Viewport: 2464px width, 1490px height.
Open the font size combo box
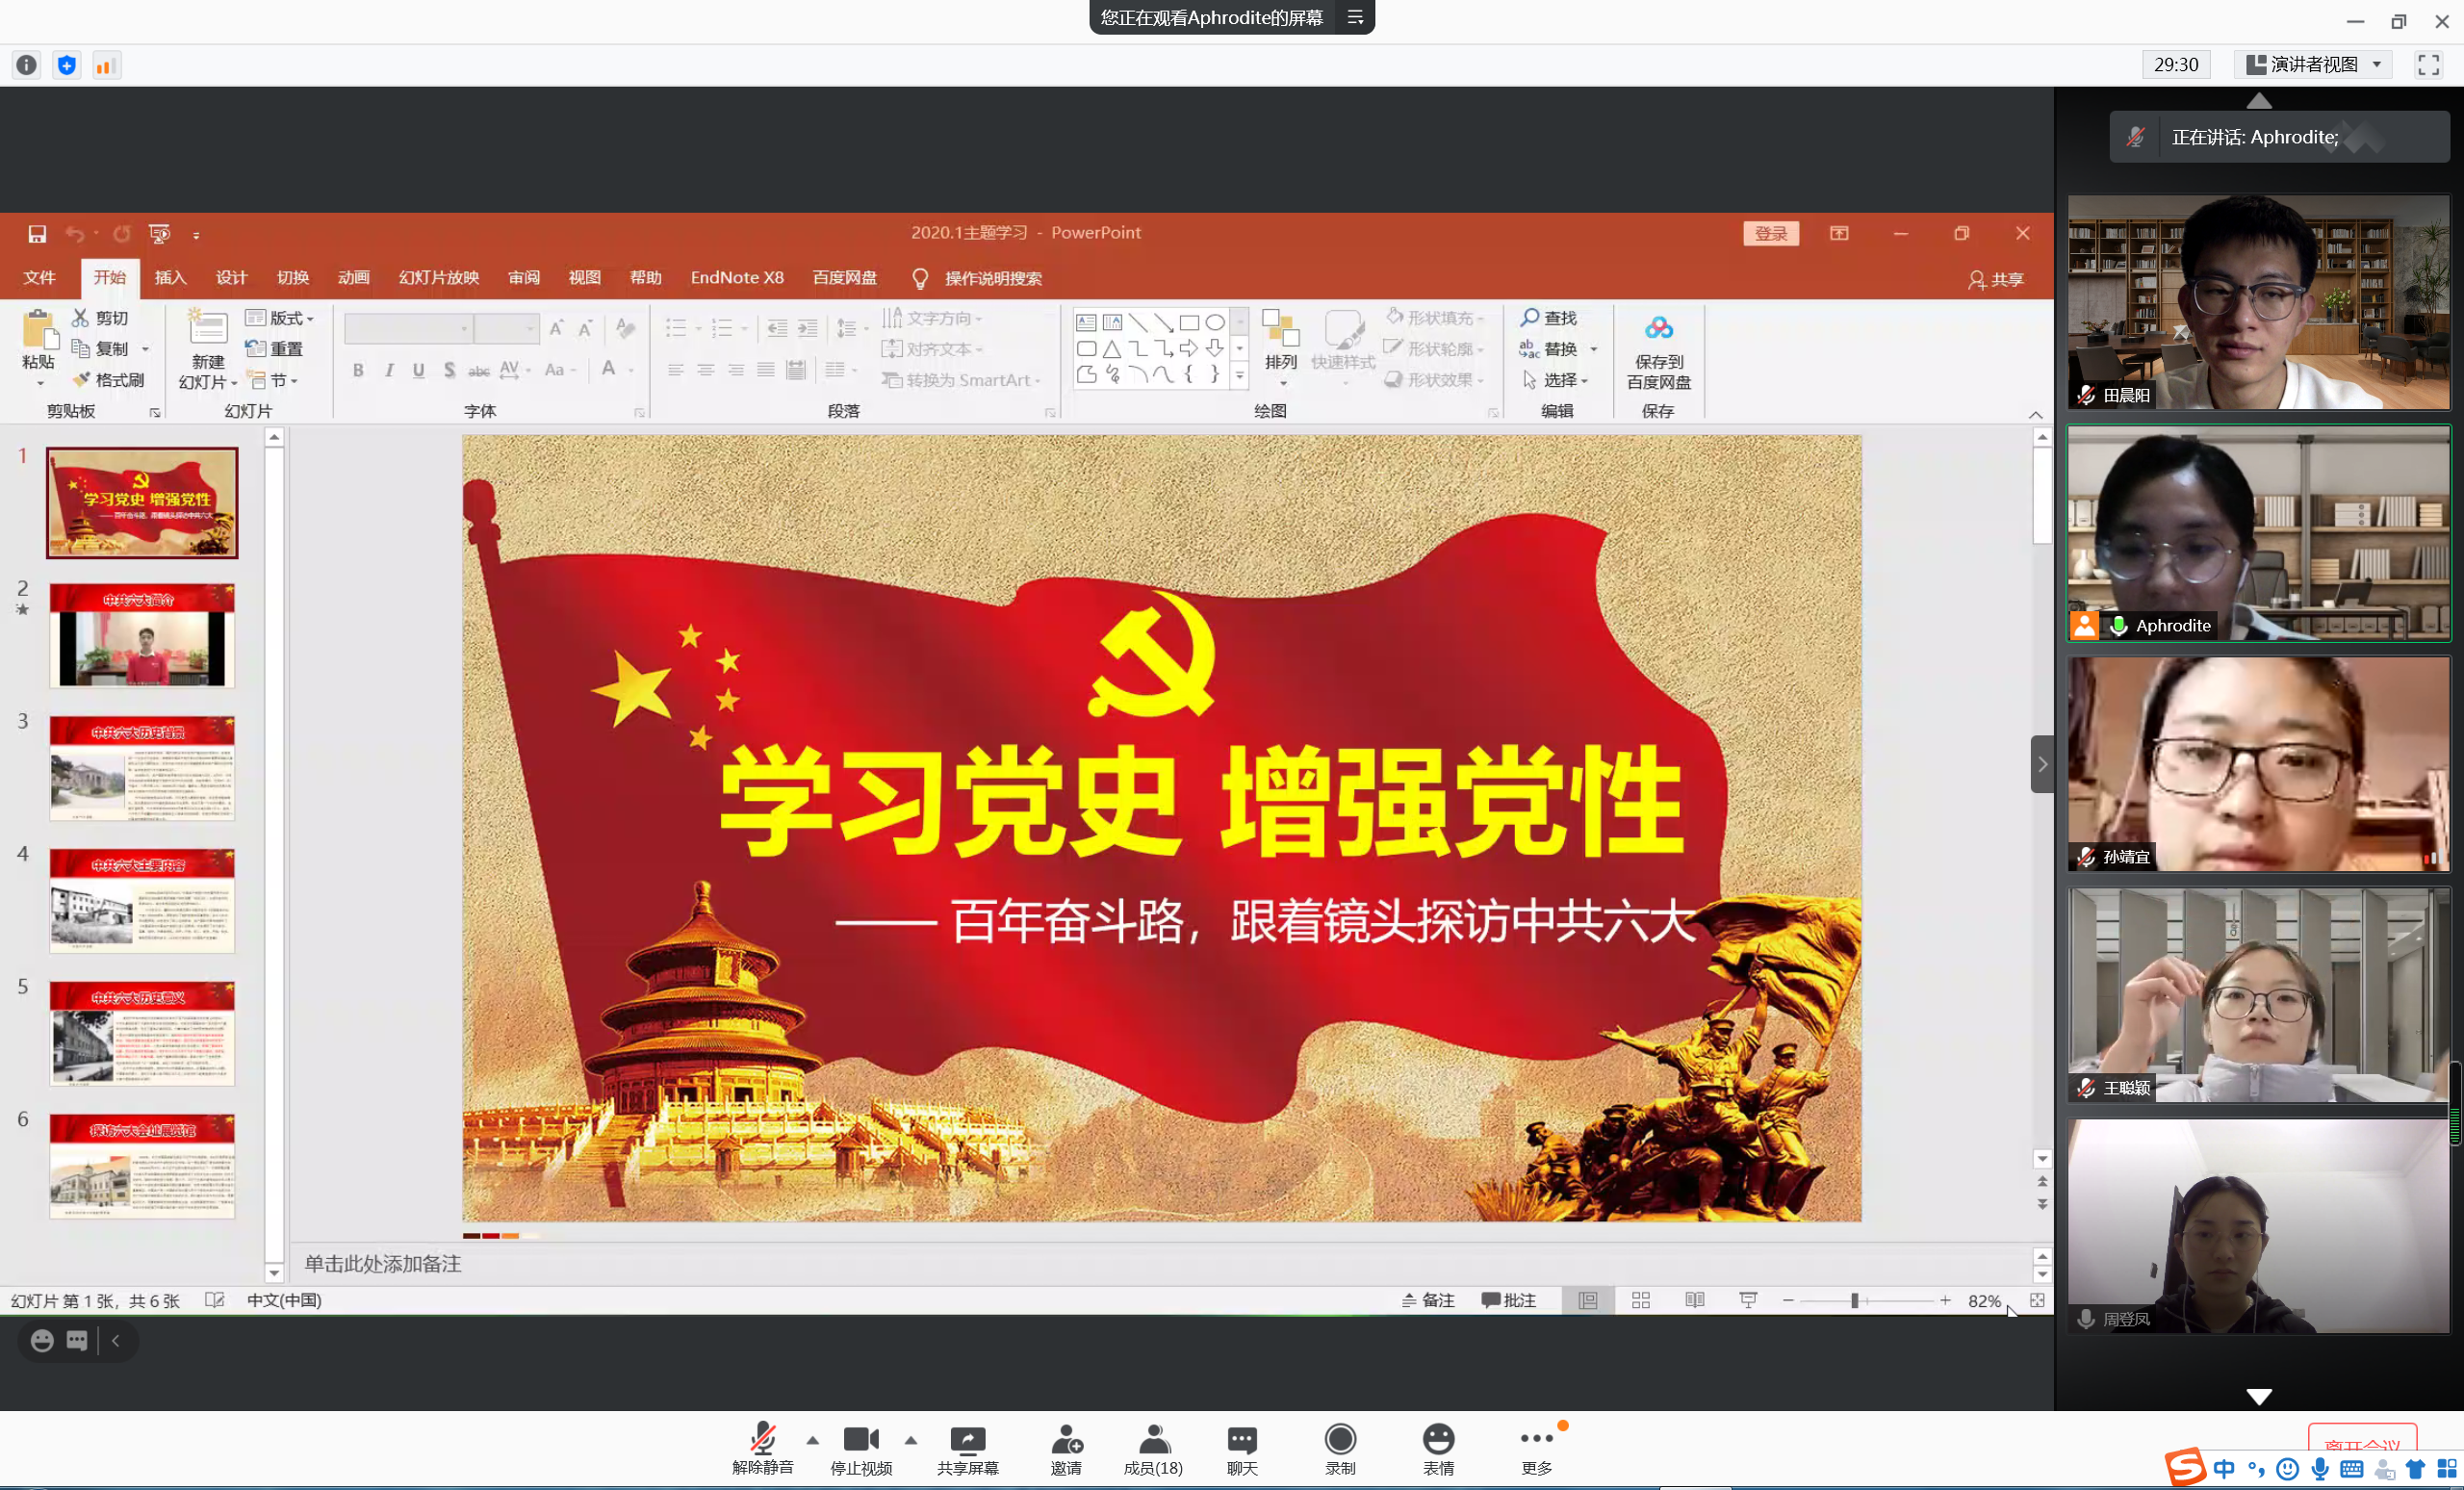[507, 328]
